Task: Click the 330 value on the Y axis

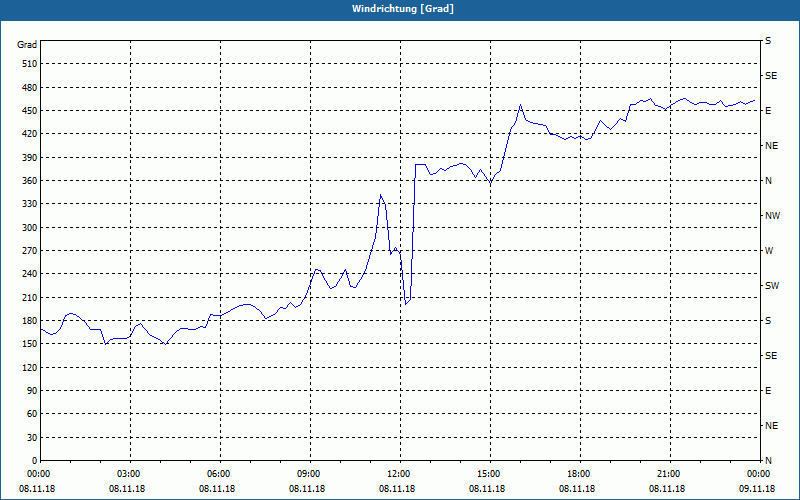Action: point(30,204)
